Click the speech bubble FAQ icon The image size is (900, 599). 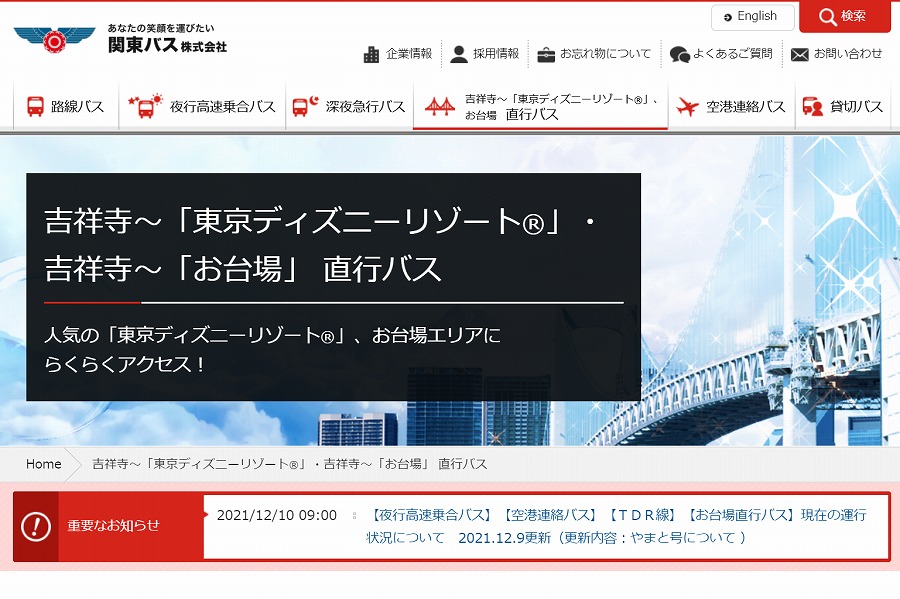coord(680,55)
